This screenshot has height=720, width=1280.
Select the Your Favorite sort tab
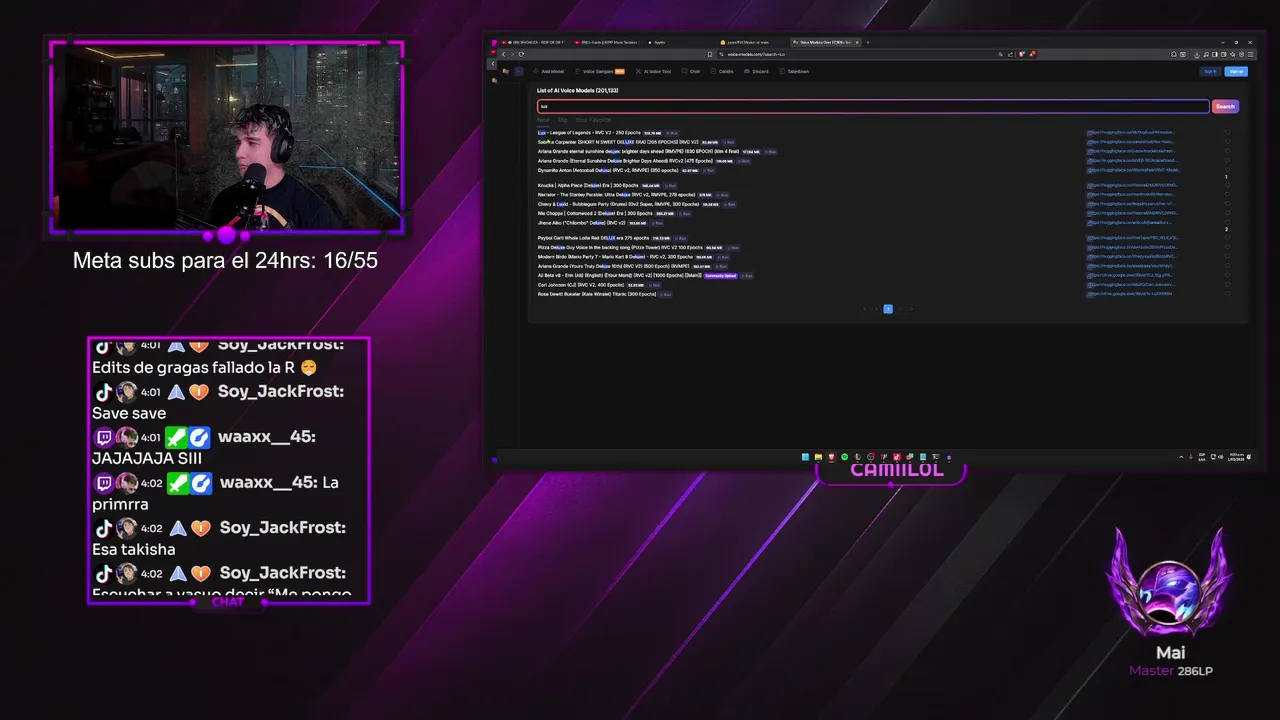593,120
